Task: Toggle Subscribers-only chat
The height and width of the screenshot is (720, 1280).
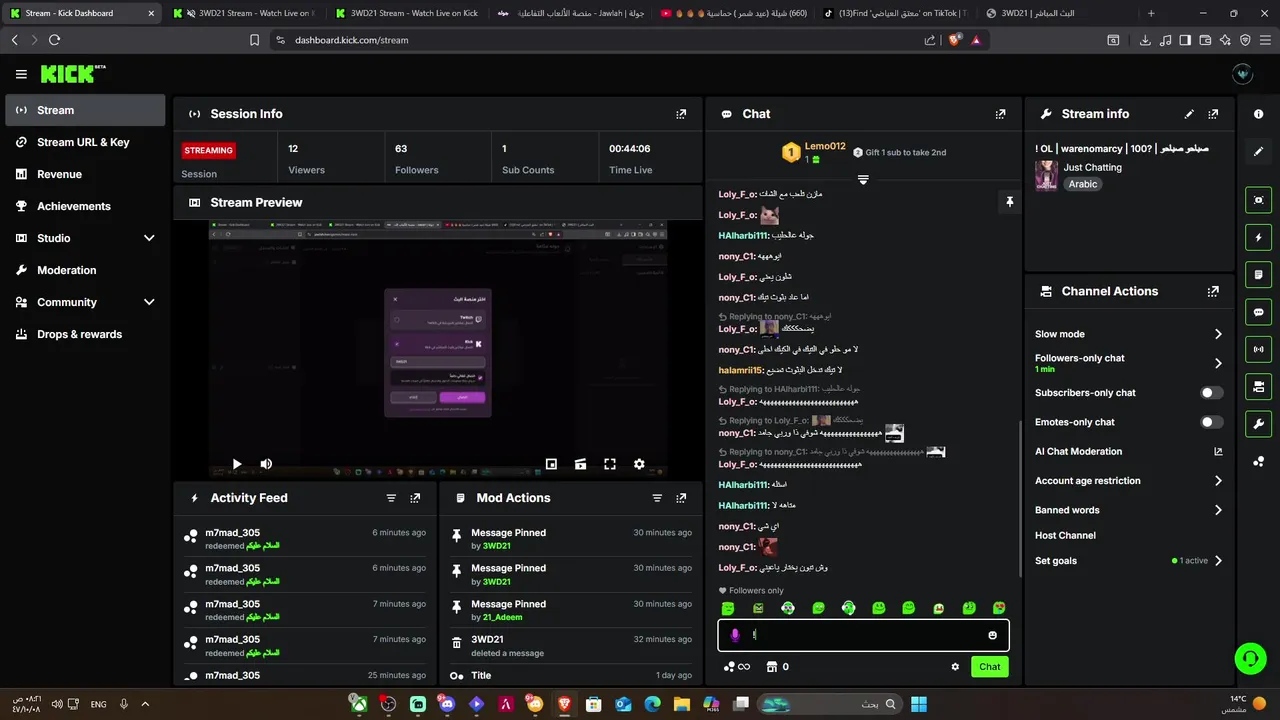Action: tap(1212, 393)
